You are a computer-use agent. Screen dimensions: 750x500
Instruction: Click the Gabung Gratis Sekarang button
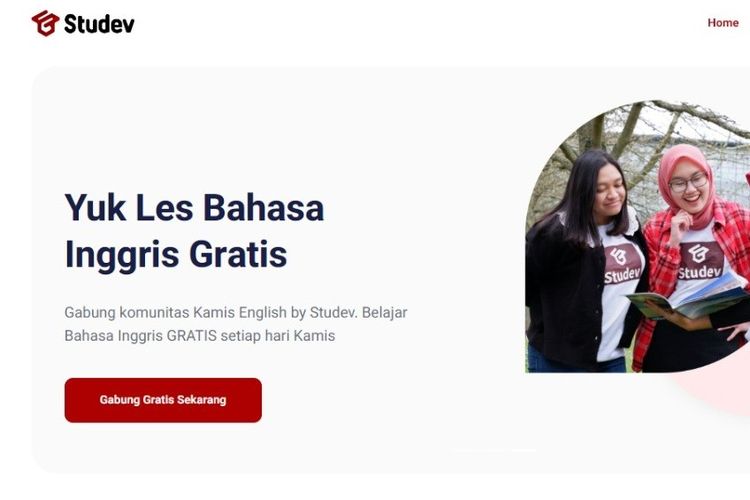click(x=163, y=400)
